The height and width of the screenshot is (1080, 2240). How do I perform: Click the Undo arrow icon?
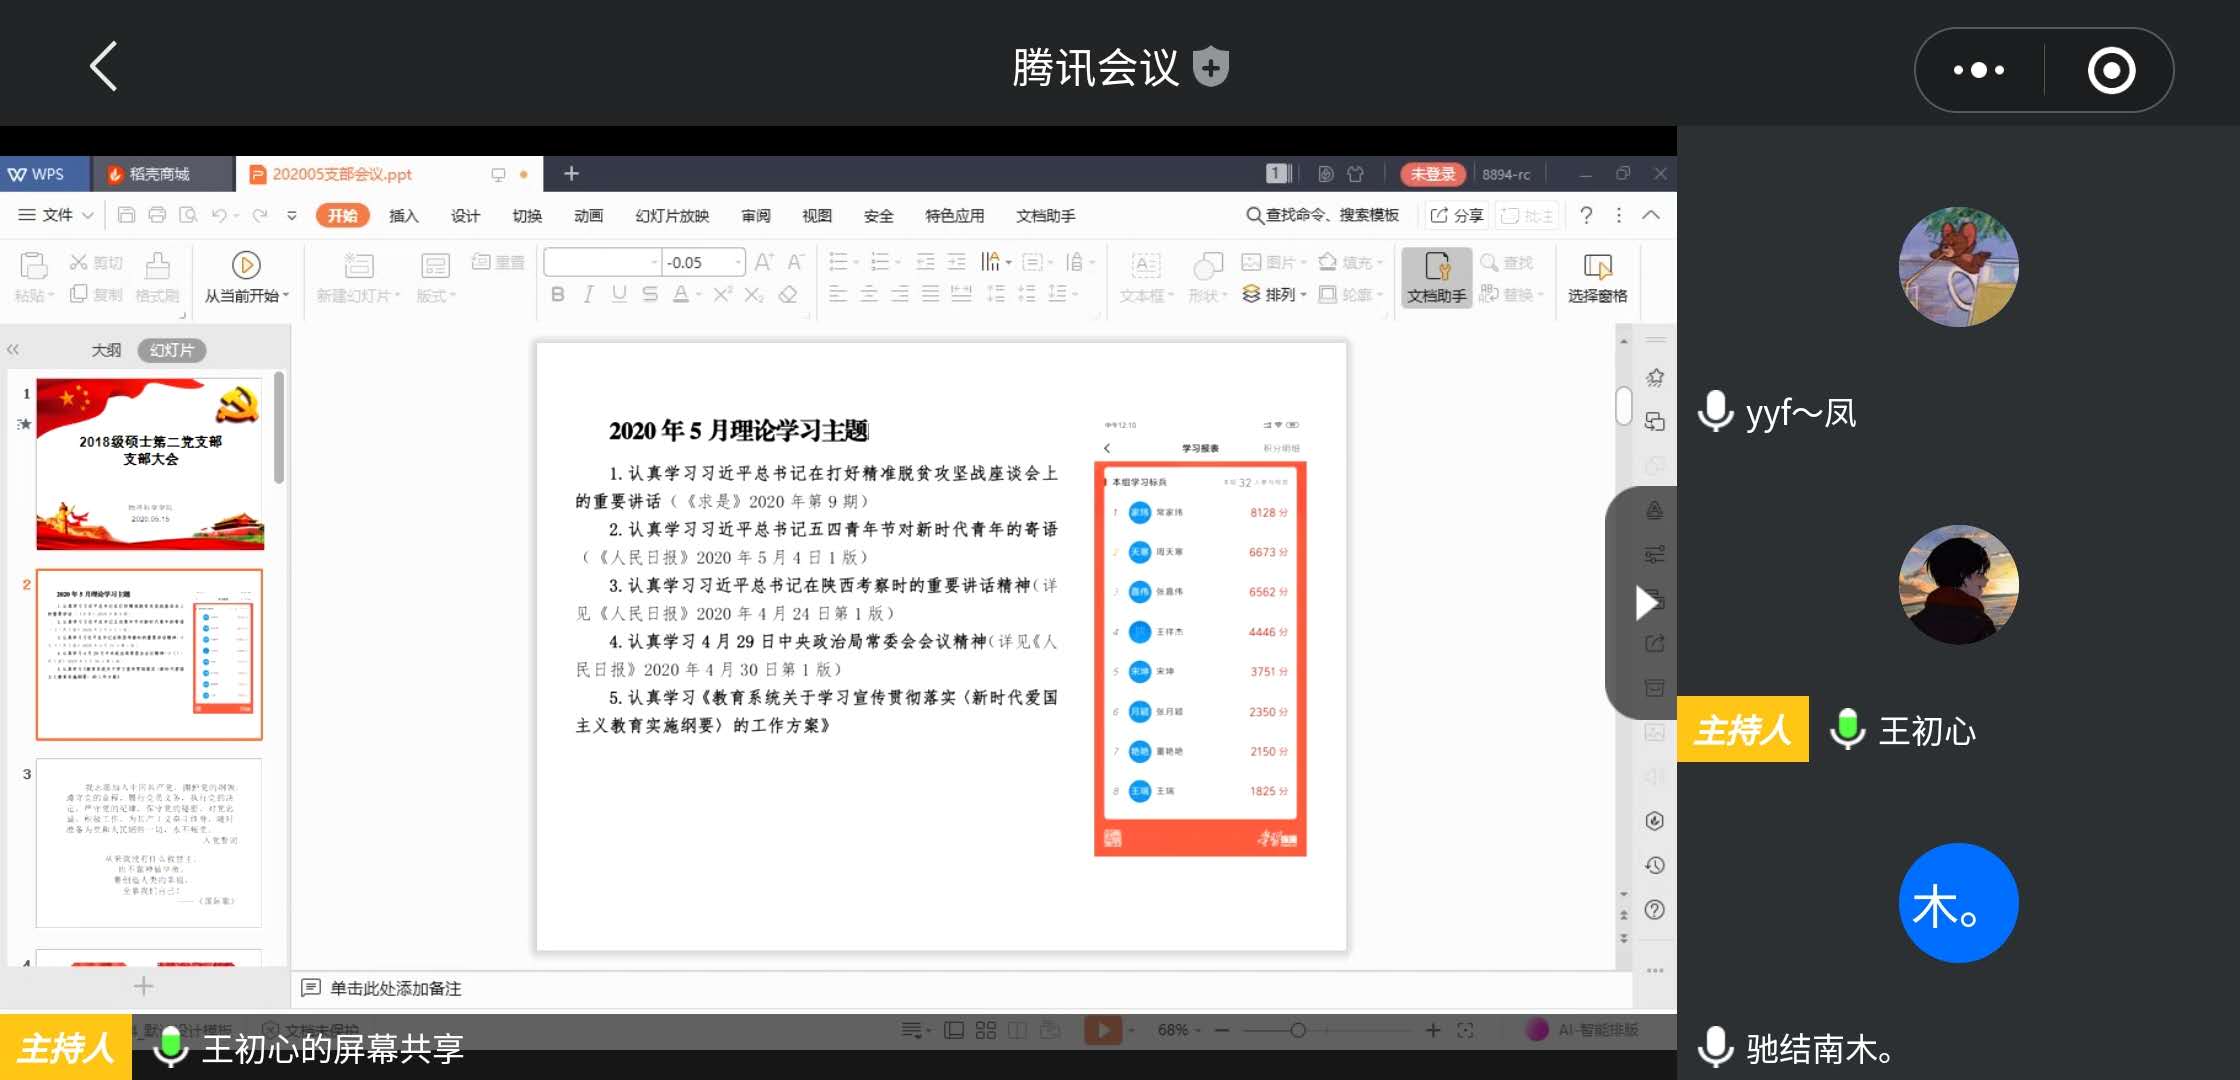tap(219, 215)
